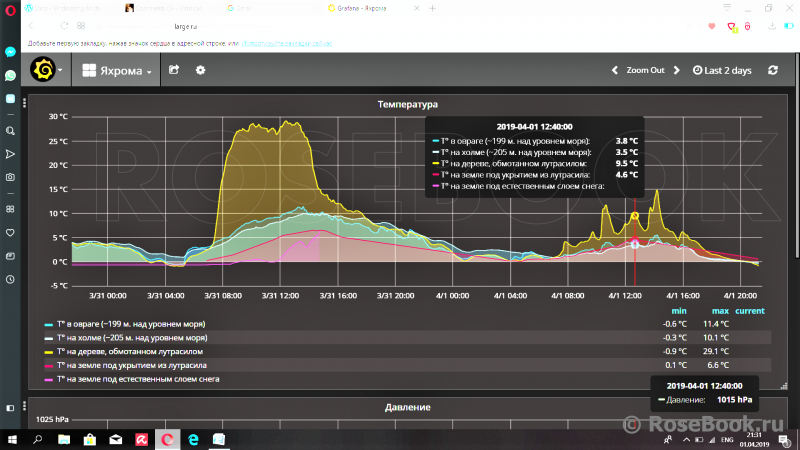Click yellow color swatch of 'на дереве' series
800x450 pixels.
pyautogui.click(x=48, y=352)
